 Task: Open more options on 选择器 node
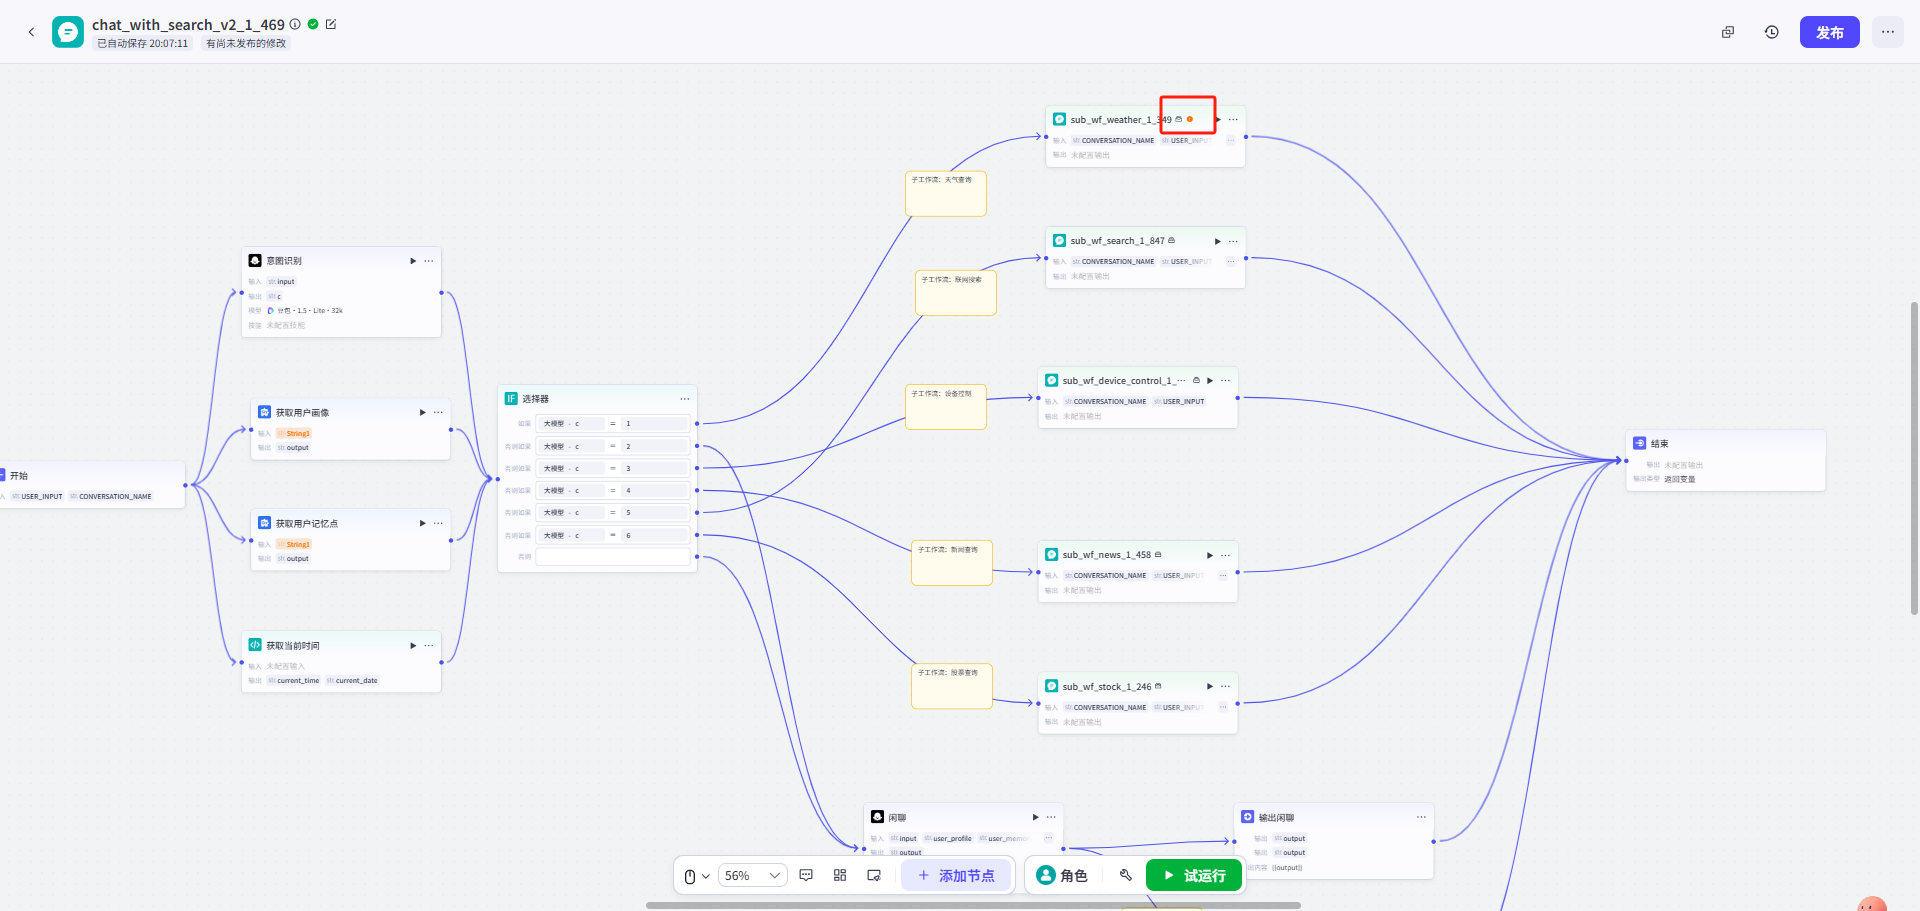[x=685, y=399]
